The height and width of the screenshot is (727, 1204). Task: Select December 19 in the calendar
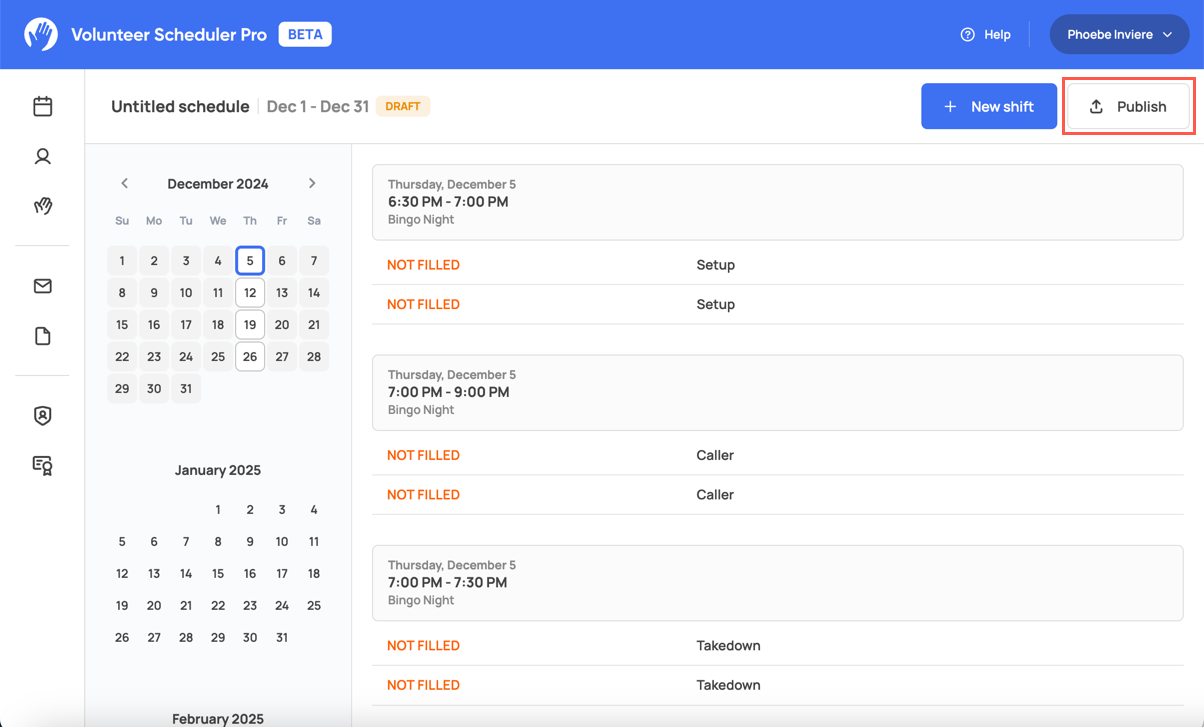point(250,324)
